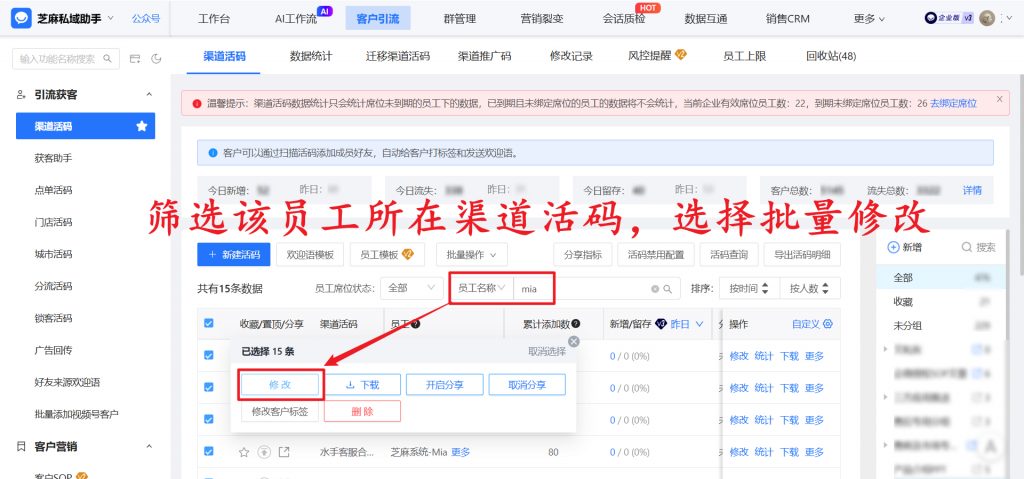Image resolution: width=1024 pixels, height=479 pixels.
Task: Click 取消分享 in the batch popup
Action: (527, 385)
